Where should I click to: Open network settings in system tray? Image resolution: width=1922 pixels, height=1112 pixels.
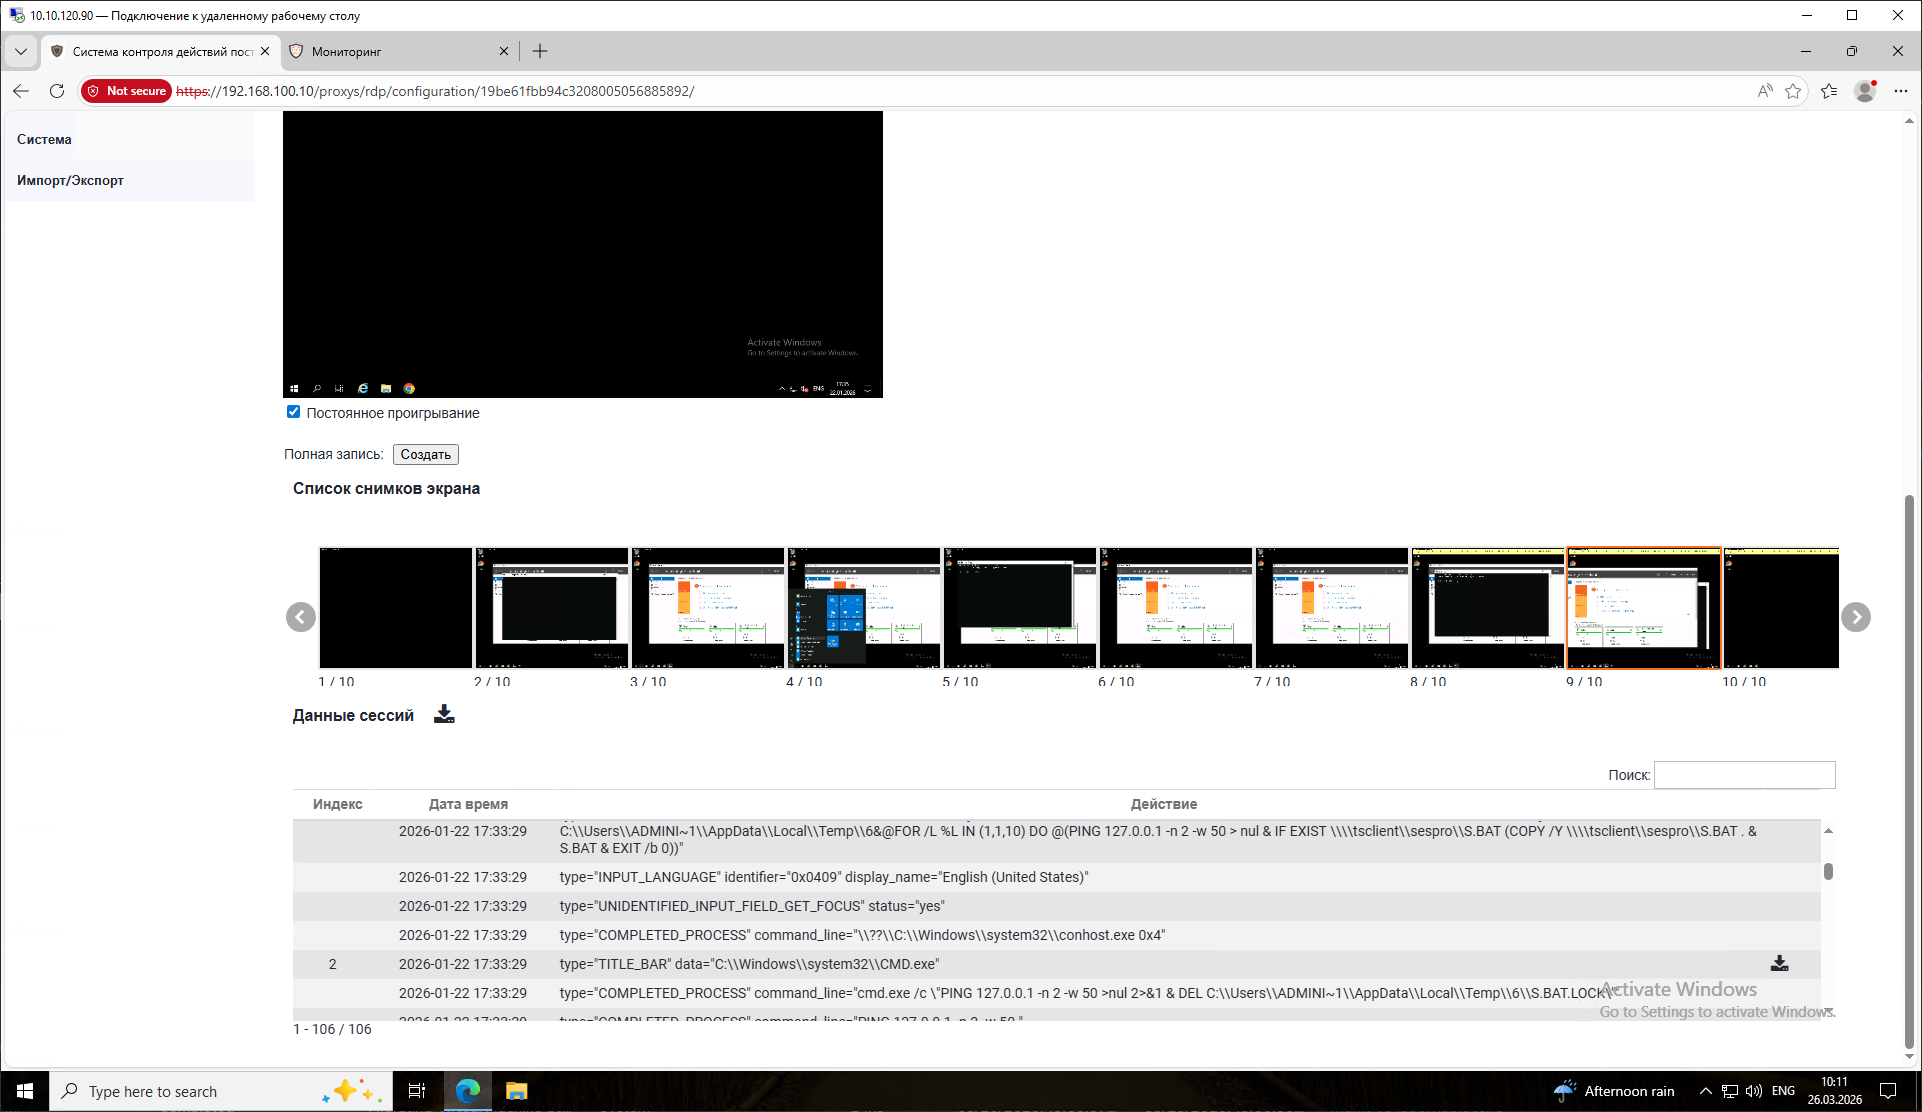pyautogui.click(x=1730, y=1091)
